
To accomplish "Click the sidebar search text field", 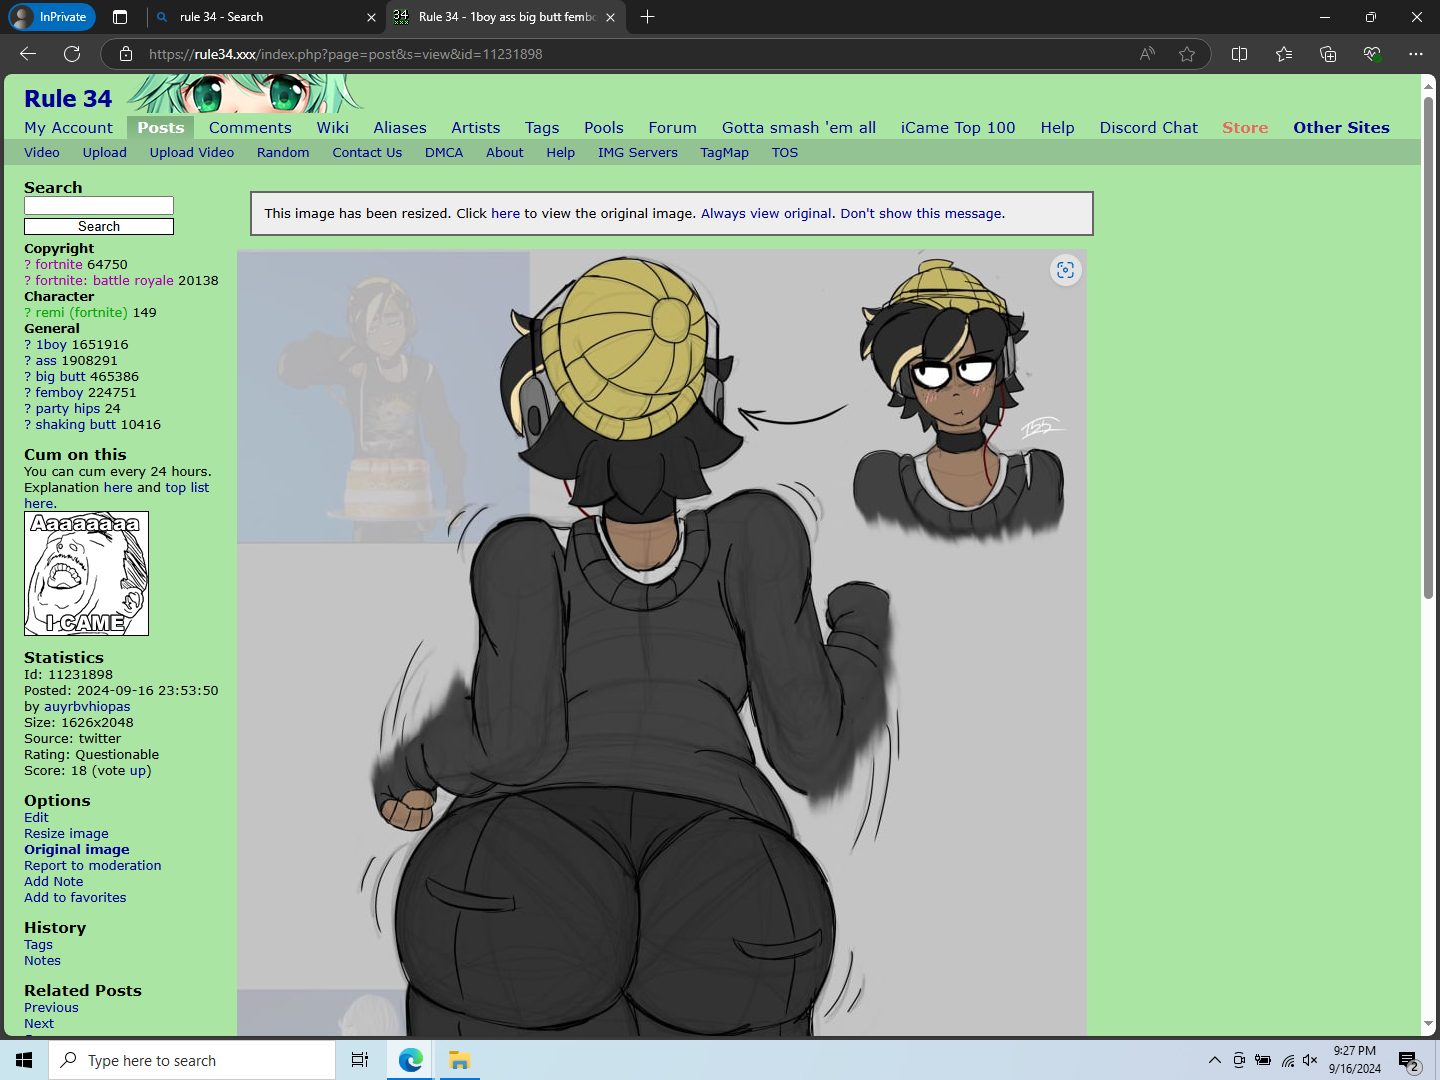I will [99, 206].
